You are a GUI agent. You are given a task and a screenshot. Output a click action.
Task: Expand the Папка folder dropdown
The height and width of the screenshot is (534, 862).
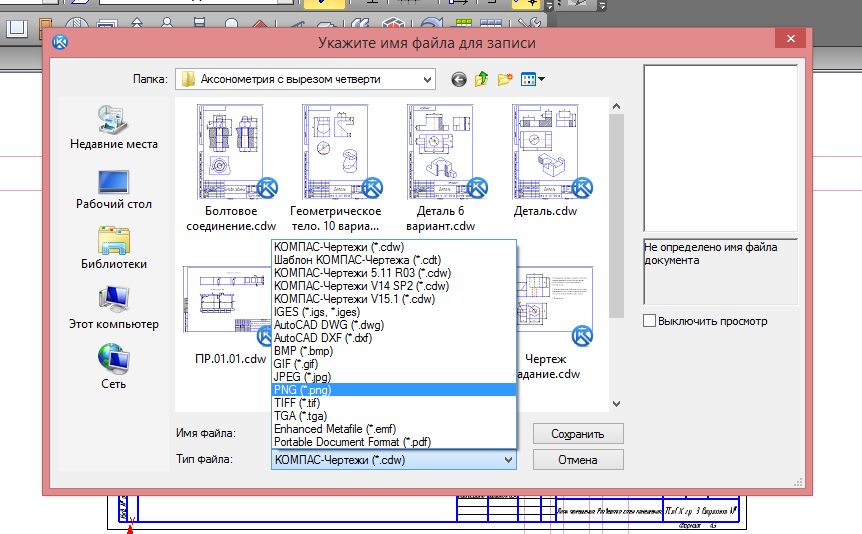[x=427, y=79]
